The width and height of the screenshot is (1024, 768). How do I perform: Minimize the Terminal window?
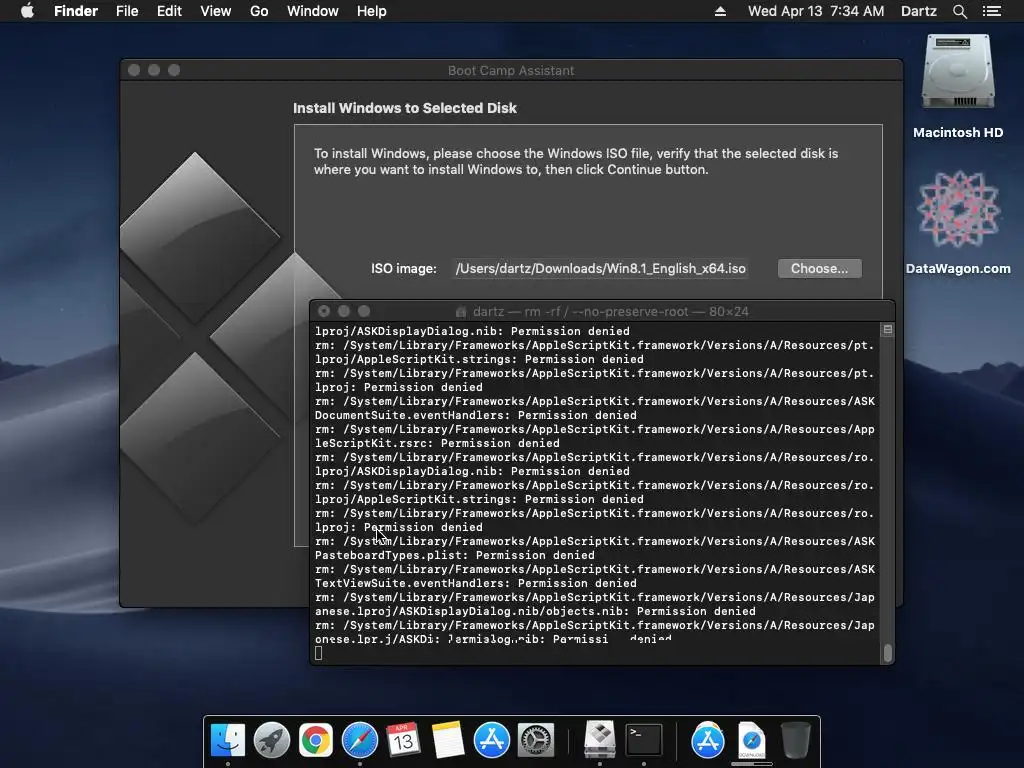click(344, 312)
